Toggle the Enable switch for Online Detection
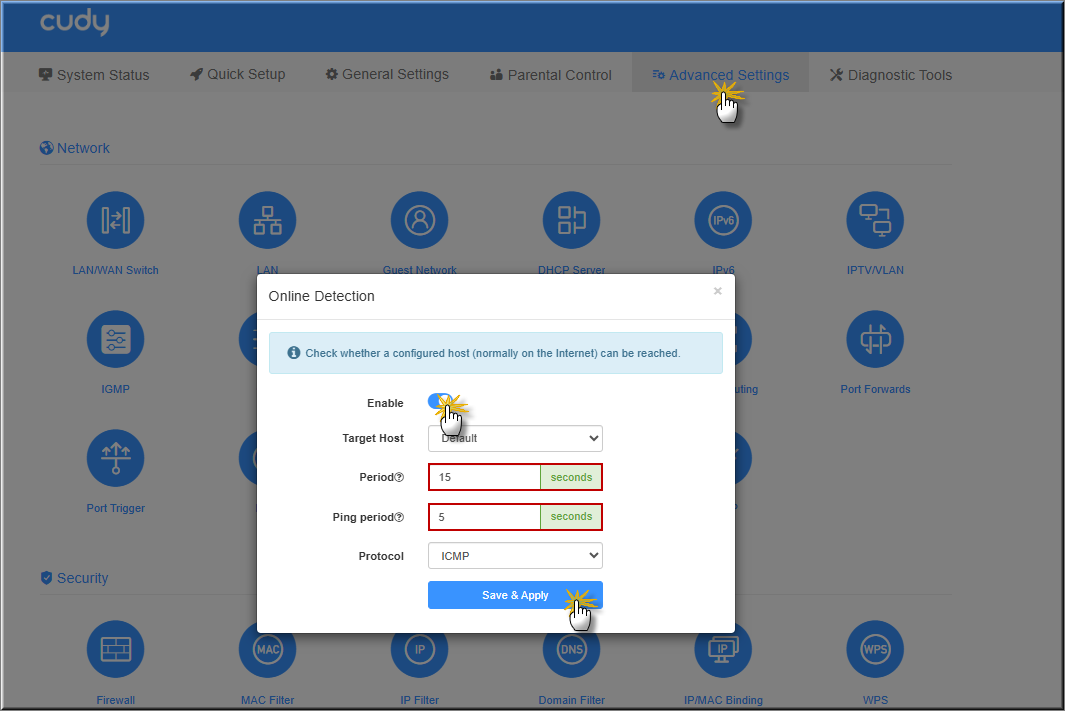The height and width of the screenshot is (711, 1065). (x=441, y=402)
